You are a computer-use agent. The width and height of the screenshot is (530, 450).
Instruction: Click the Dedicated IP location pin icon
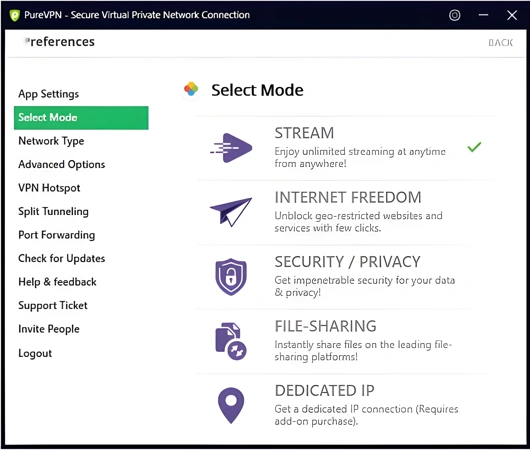(x=231, y=405)
